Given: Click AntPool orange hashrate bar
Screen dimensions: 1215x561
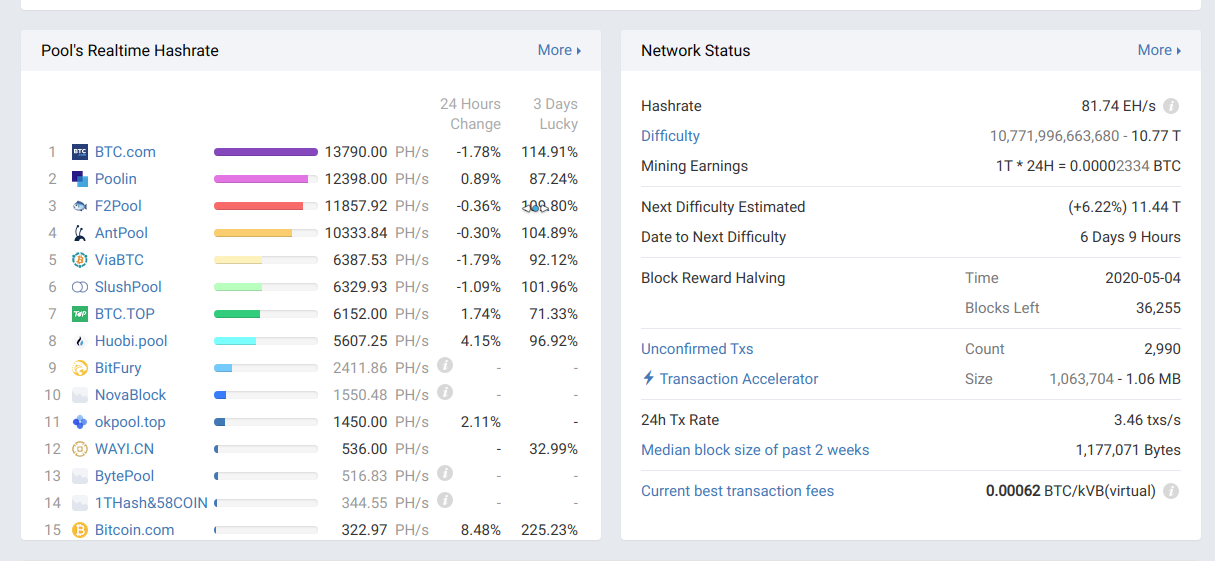Looking at the screenshot, I should click(253, 233).
